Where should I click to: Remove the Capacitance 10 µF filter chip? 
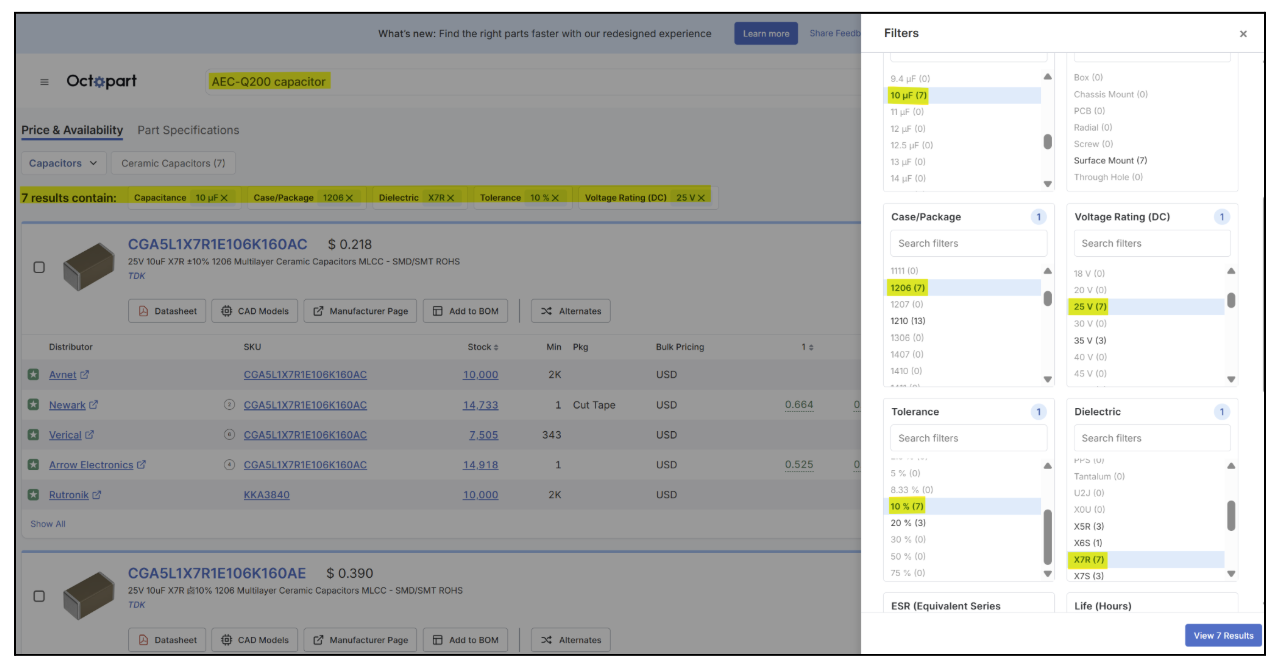[224, 198]
